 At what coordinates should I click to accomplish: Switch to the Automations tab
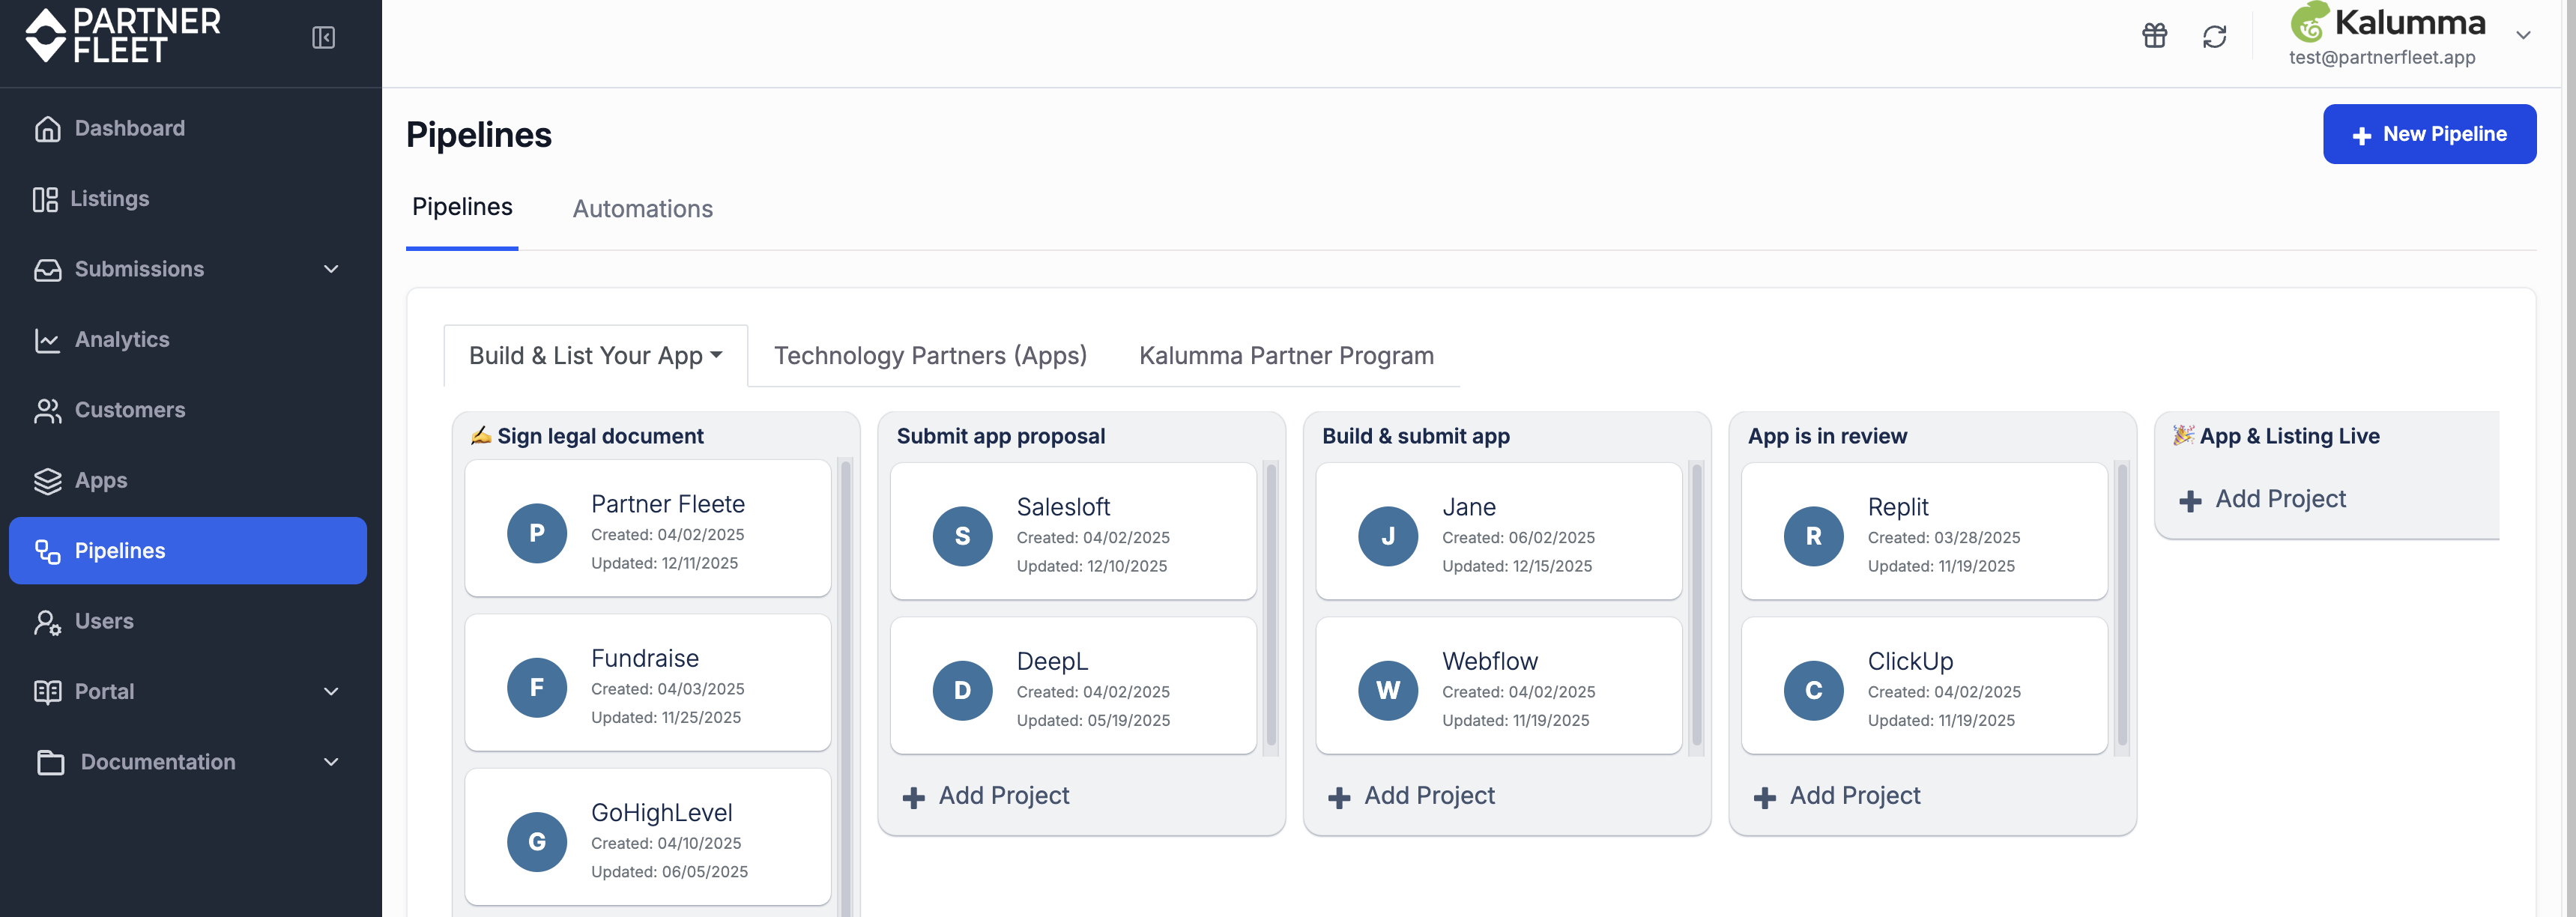[642, 209]
